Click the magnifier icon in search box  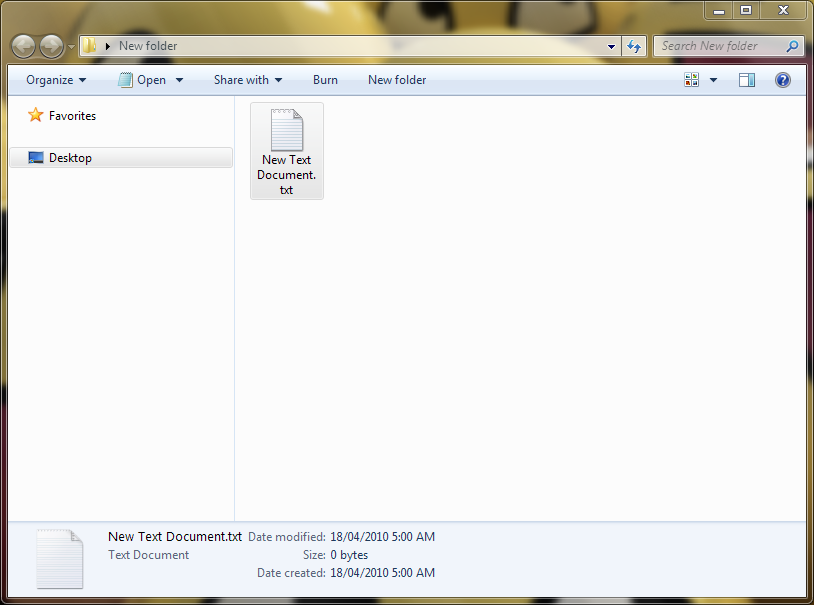pyautogui.click(x=792, y=46)
